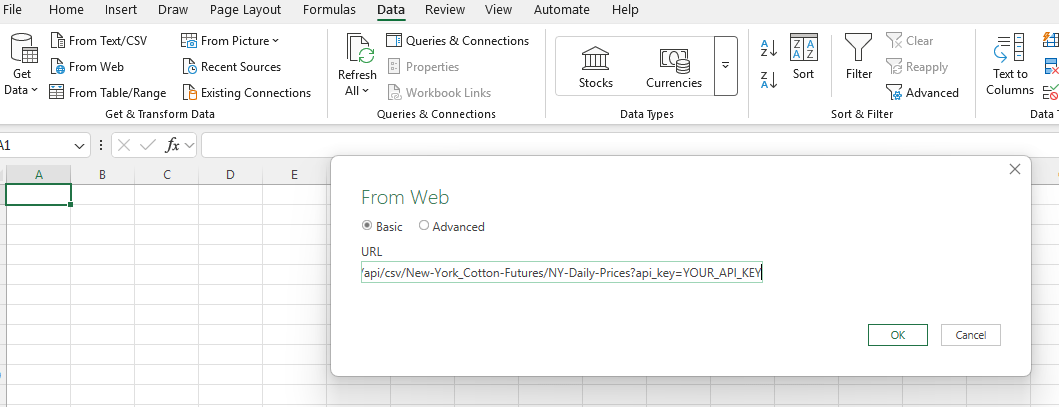Show Queries & Connections pane

[458, 40]
